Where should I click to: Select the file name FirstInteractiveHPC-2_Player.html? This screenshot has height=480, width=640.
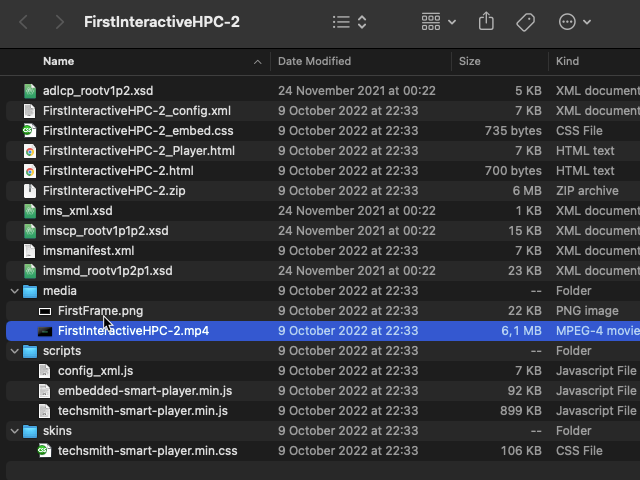tap(139, 151)
